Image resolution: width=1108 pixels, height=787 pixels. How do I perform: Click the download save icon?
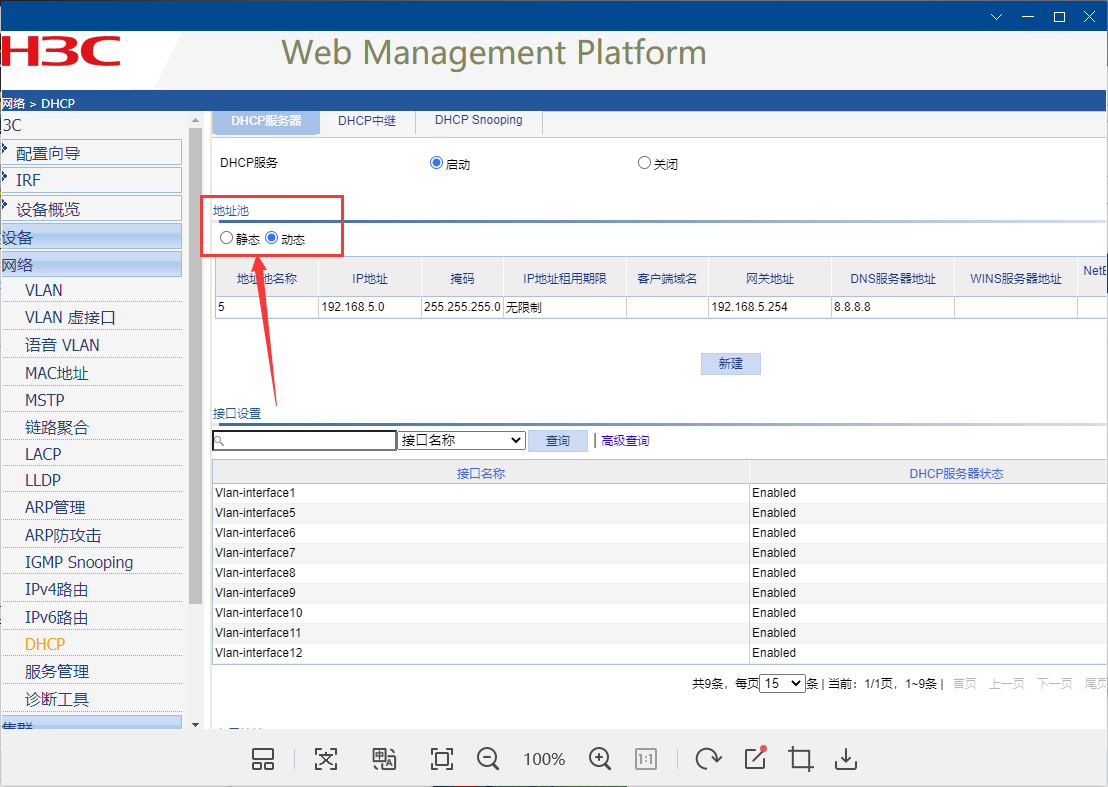pyautogui.click(x=845, y=759)
